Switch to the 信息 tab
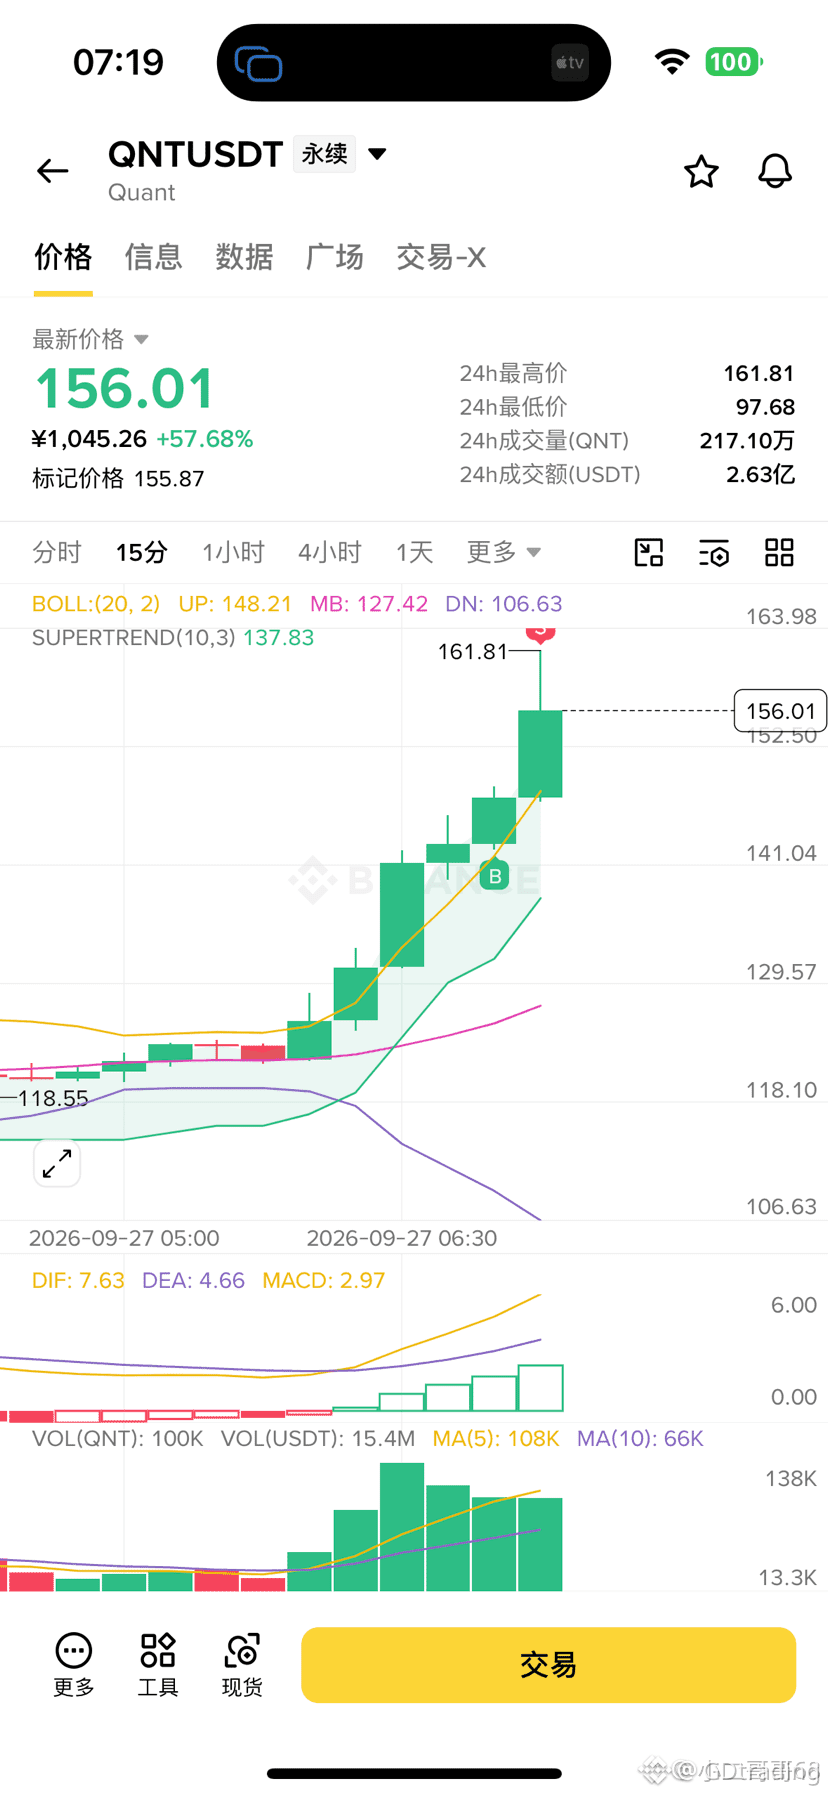The image size is (828, 1796). click(x=153, y=257)
